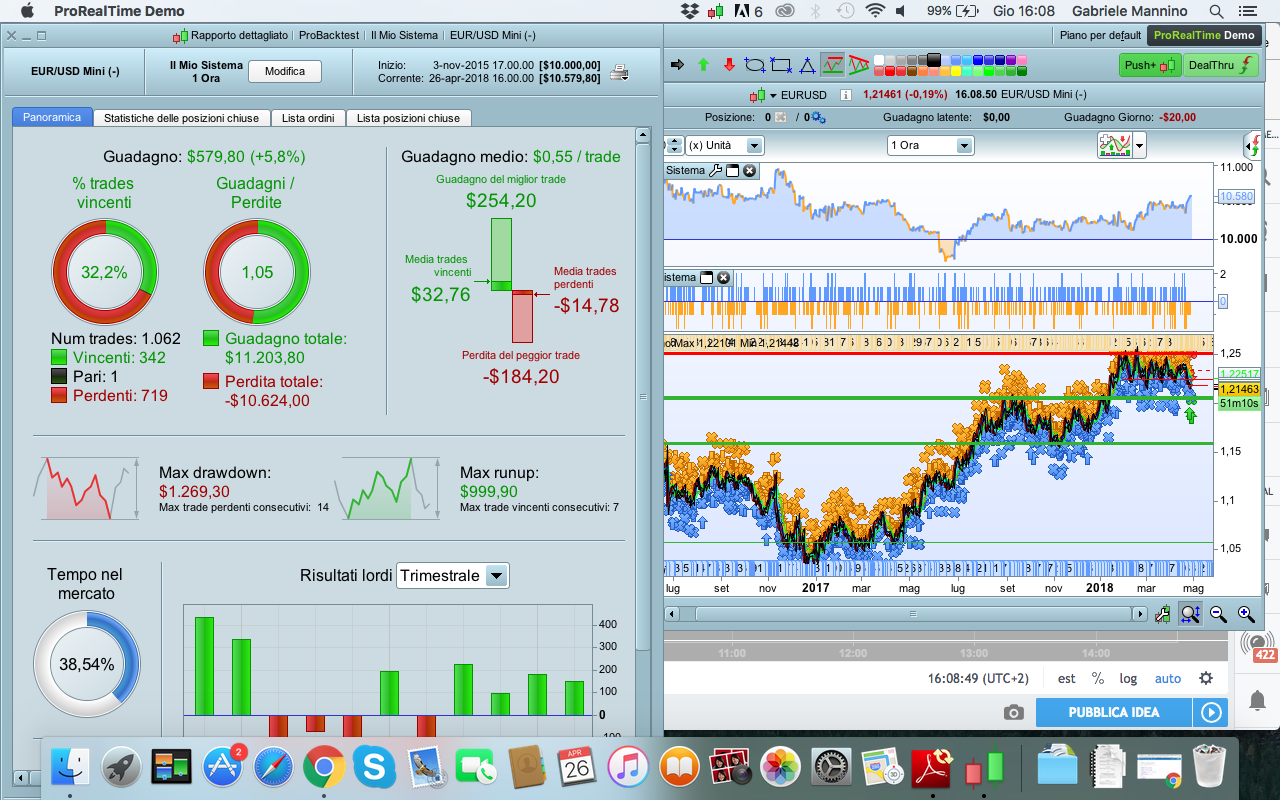Print the backtest report
This screenshot has height=800, width=1280.
(620, 72)
